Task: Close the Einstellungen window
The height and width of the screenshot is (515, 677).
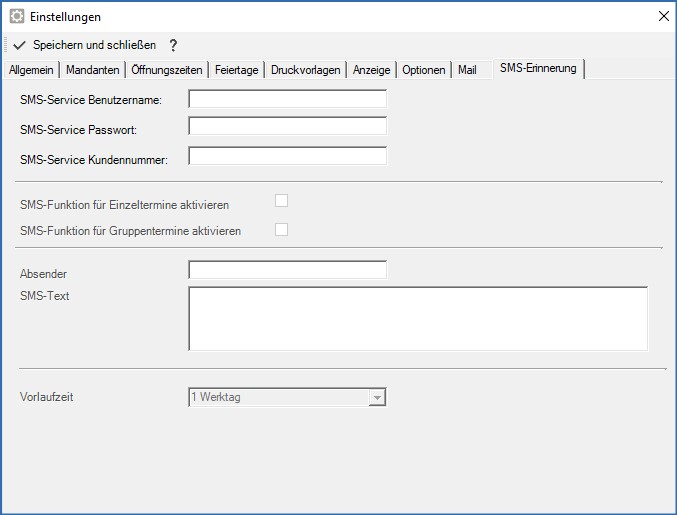Action: click(x=662, y=16)
